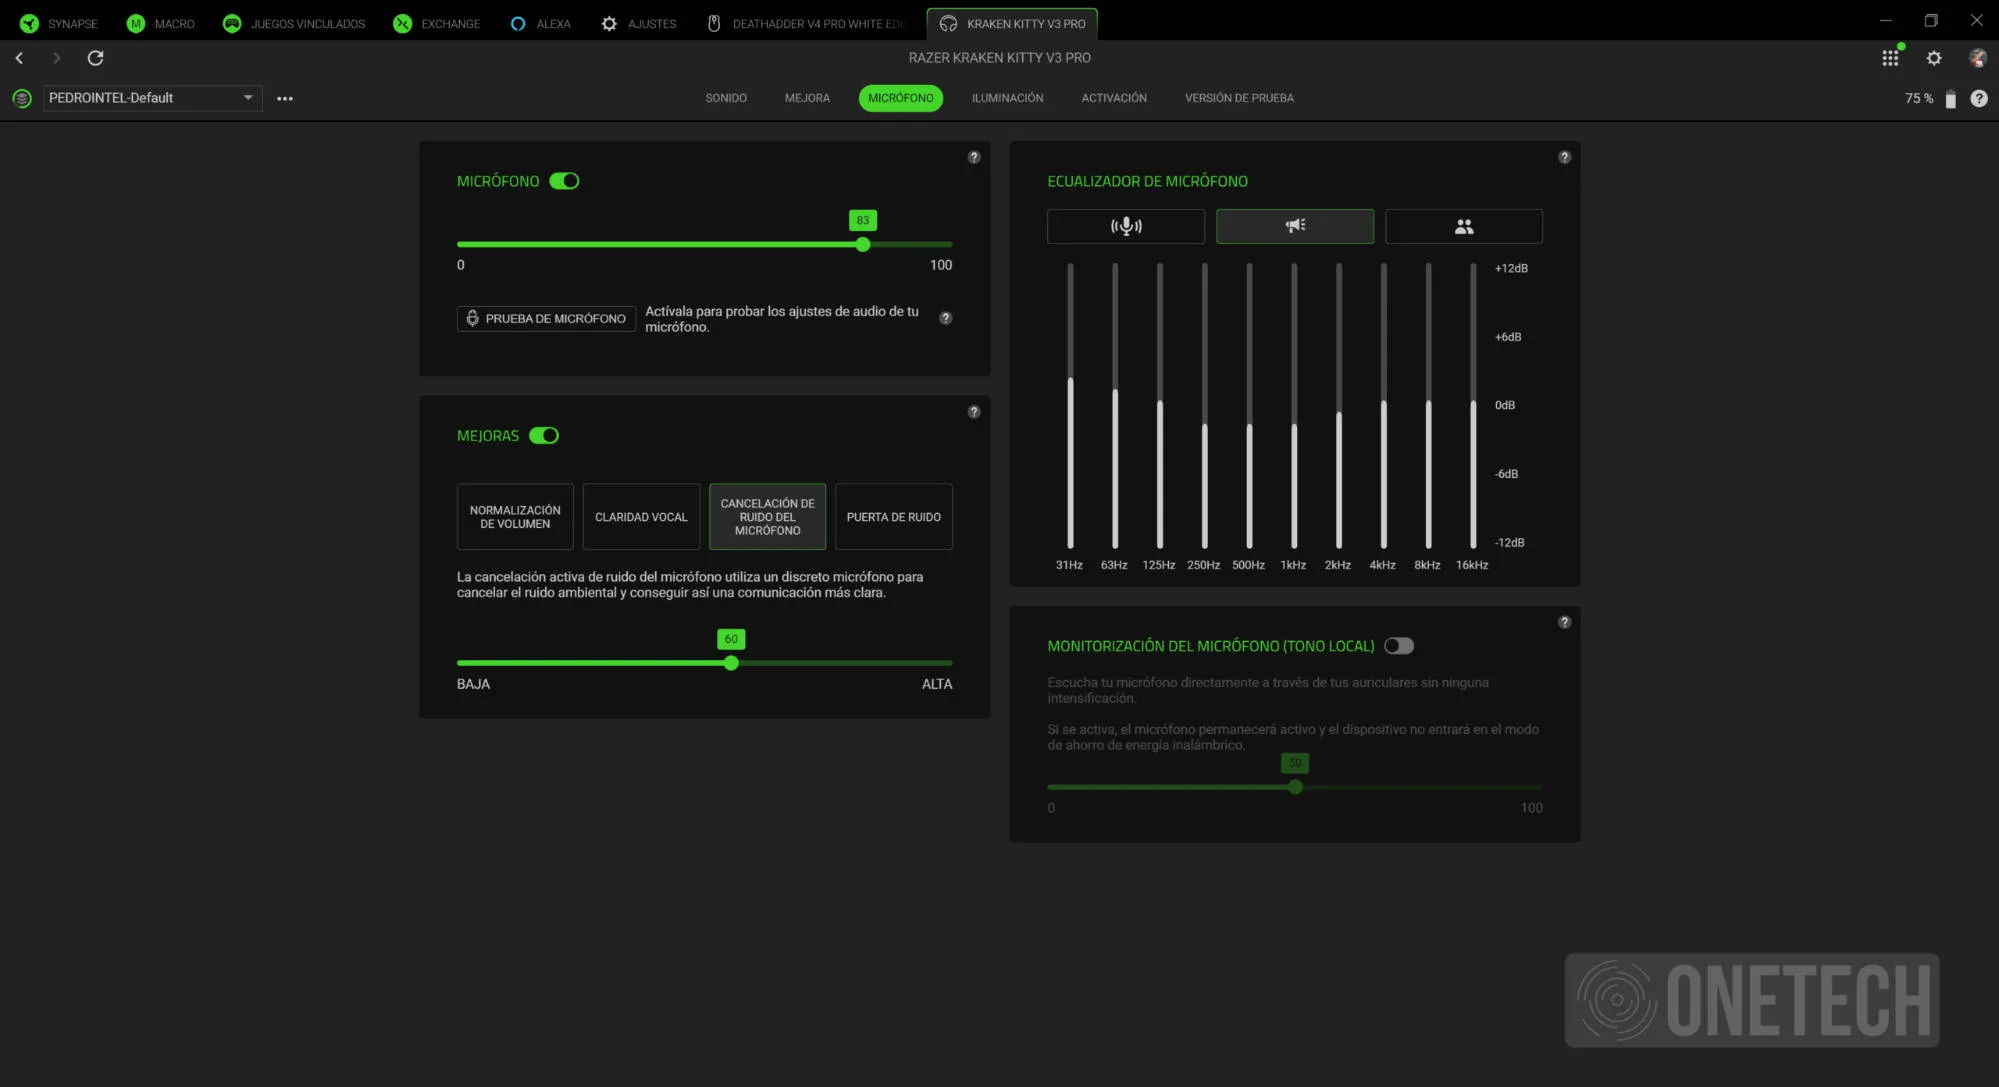This screenshot has height=1087, width=1999.
Task: Click the 8kHz equalizer band slider
Action: coord(1428,406)
